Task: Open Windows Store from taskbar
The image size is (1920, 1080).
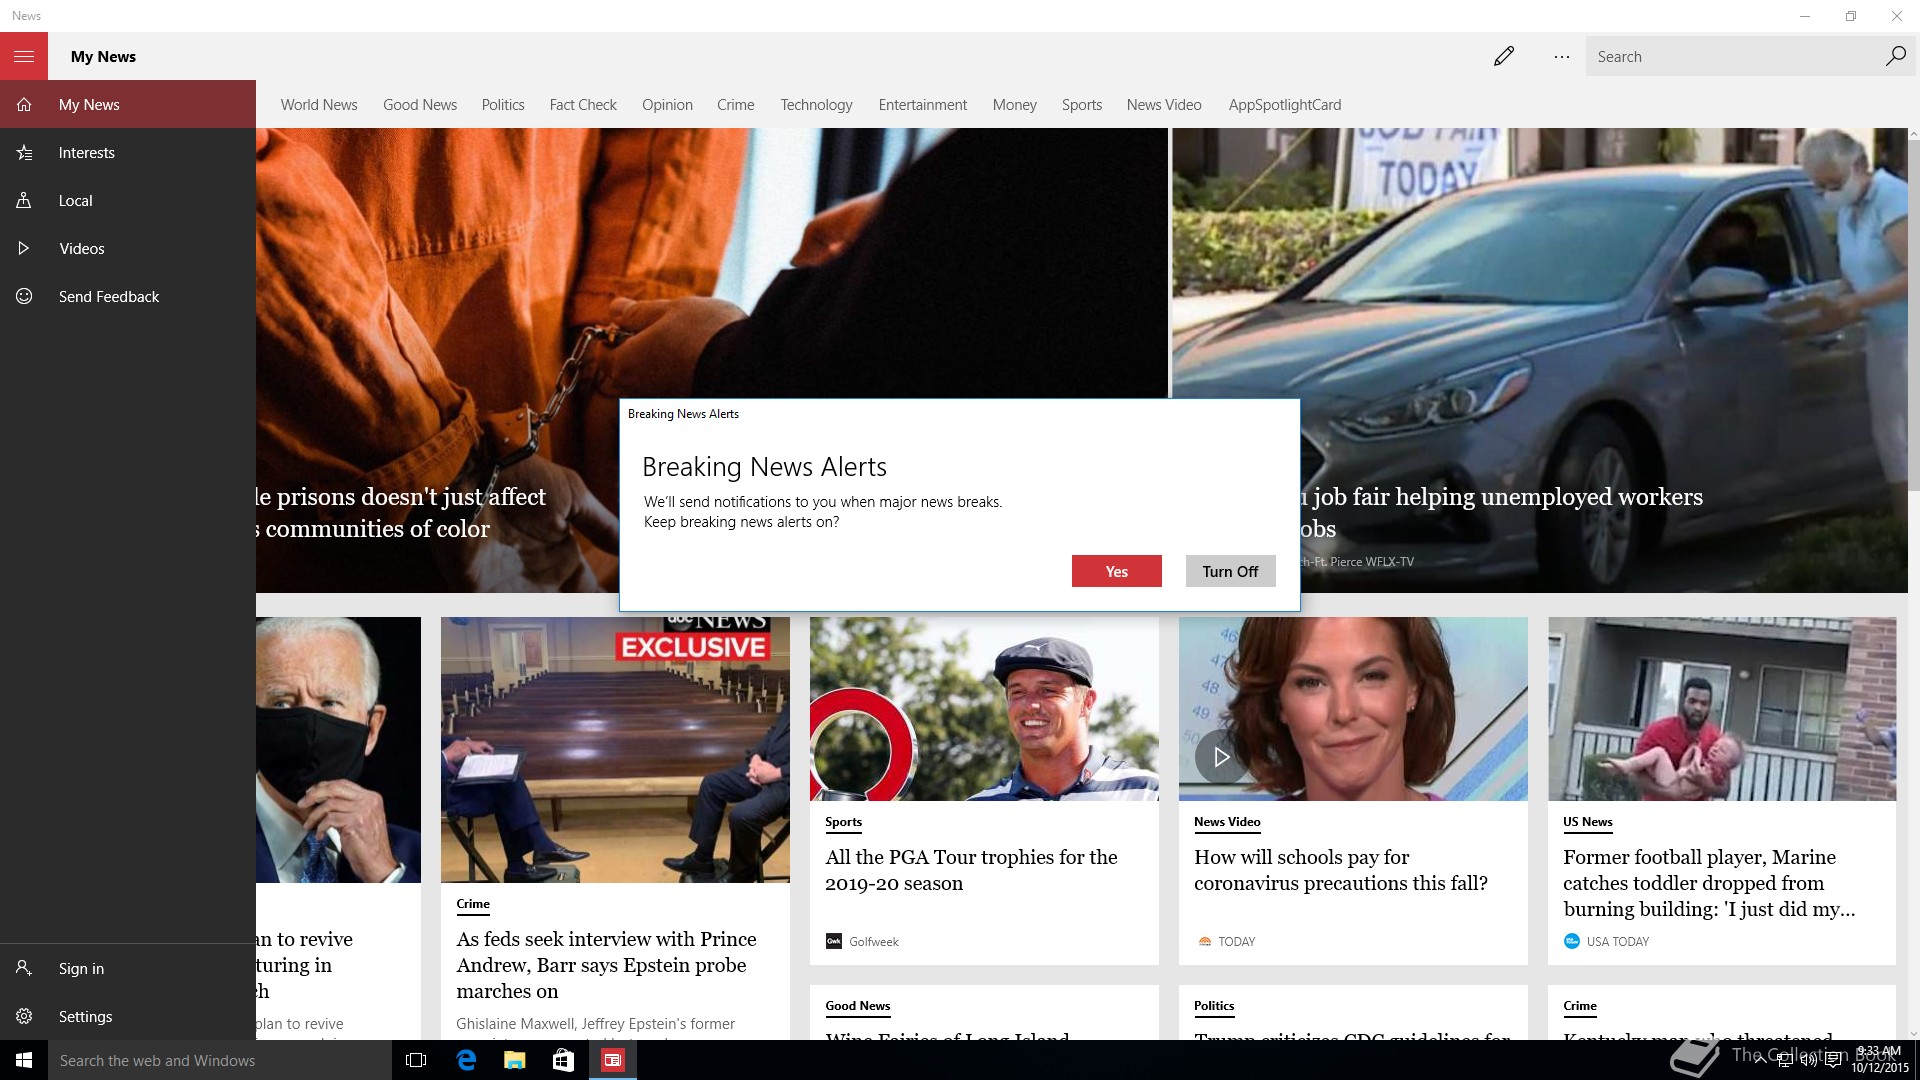Action: 563,1060
